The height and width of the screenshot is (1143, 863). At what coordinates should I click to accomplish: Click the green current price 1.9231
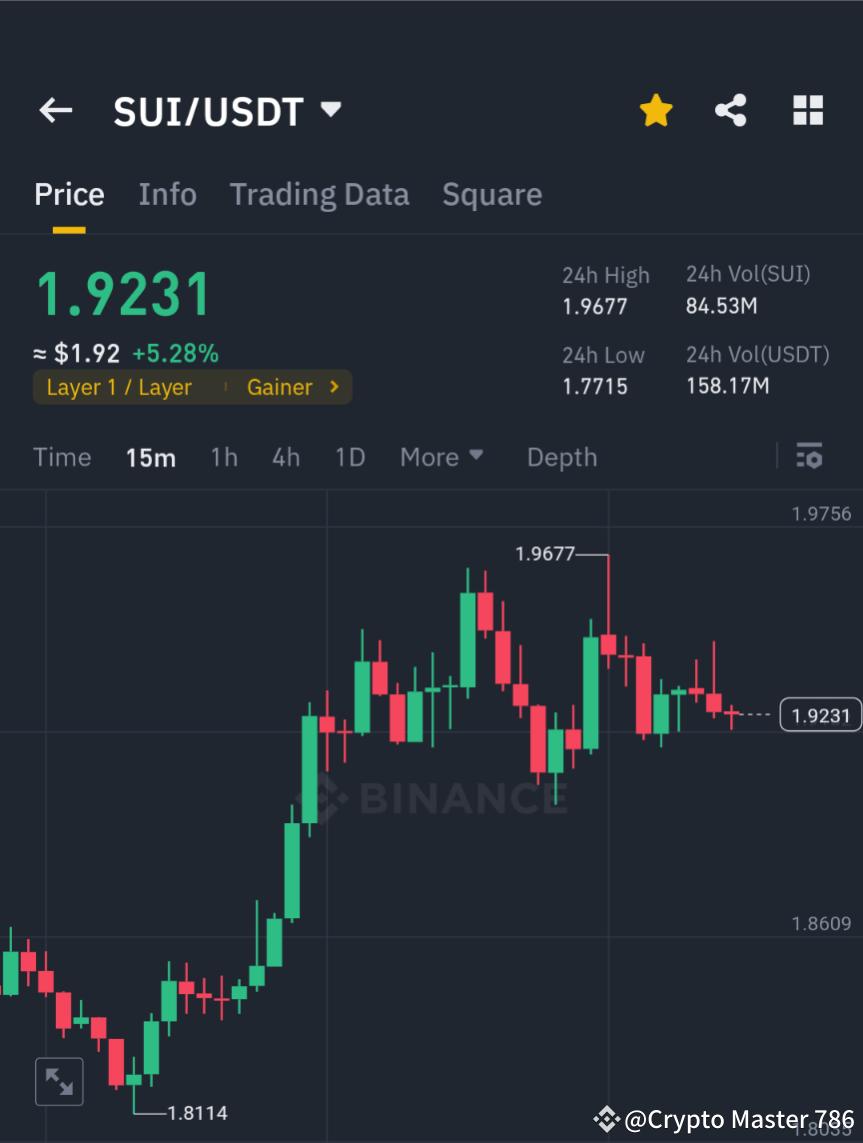click(123, 293)
